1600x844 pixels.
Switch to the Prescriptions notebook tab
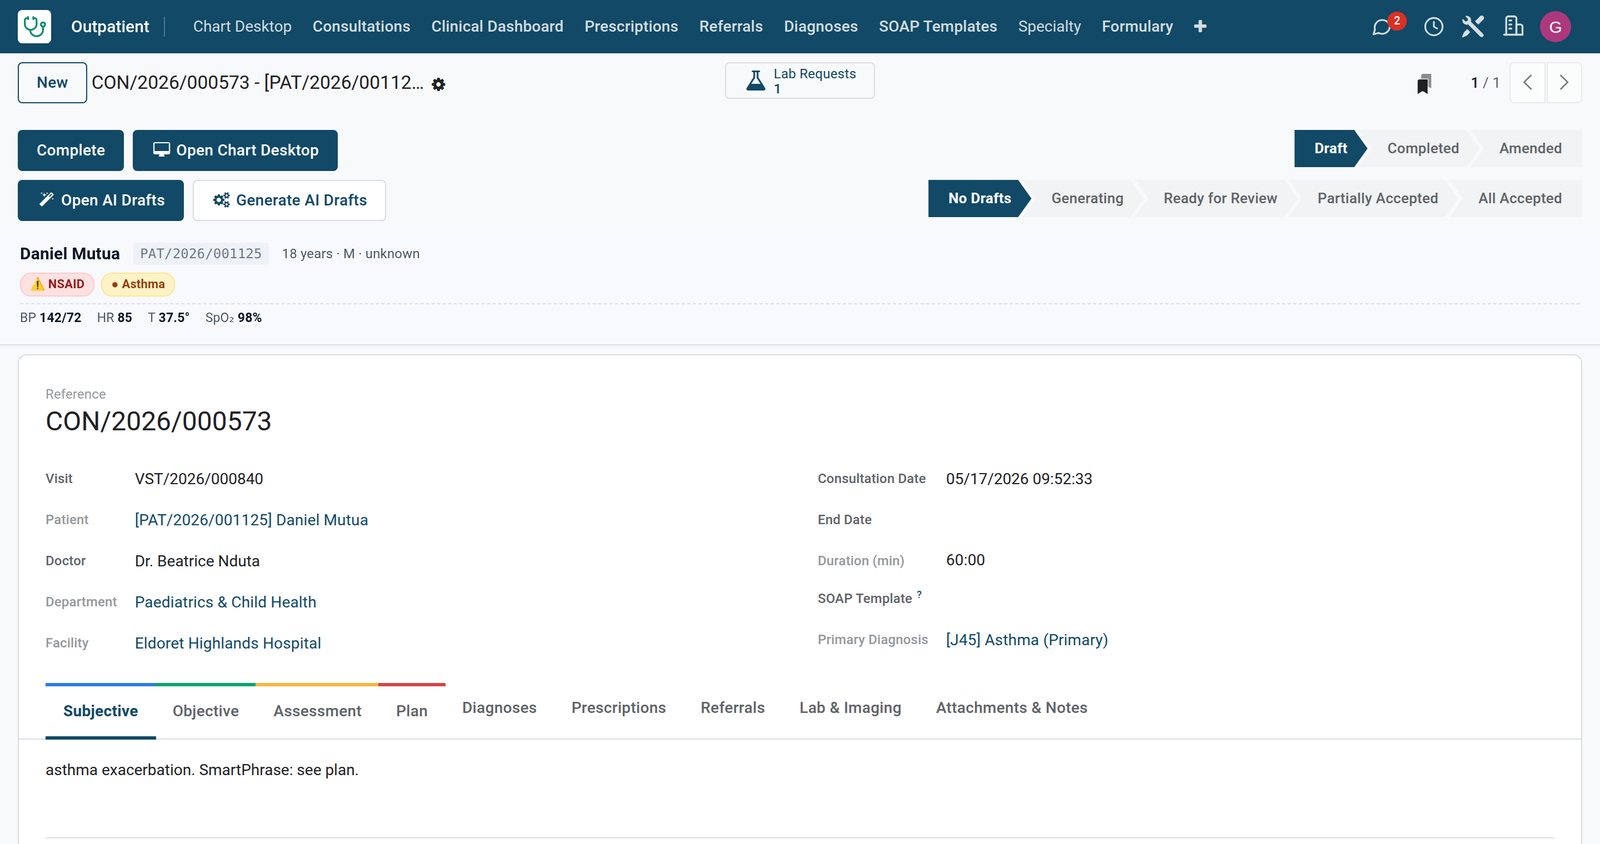click(x=619, y=708)
